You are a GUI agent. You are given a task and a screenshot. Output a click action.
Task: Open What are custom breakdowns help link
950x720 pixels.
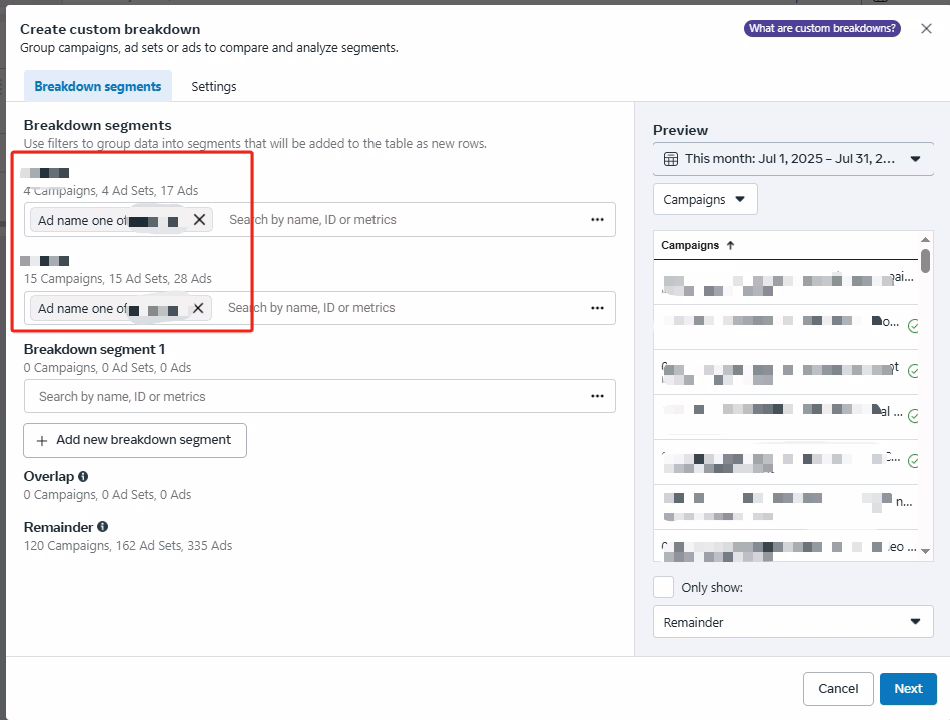tap(822, 29)
